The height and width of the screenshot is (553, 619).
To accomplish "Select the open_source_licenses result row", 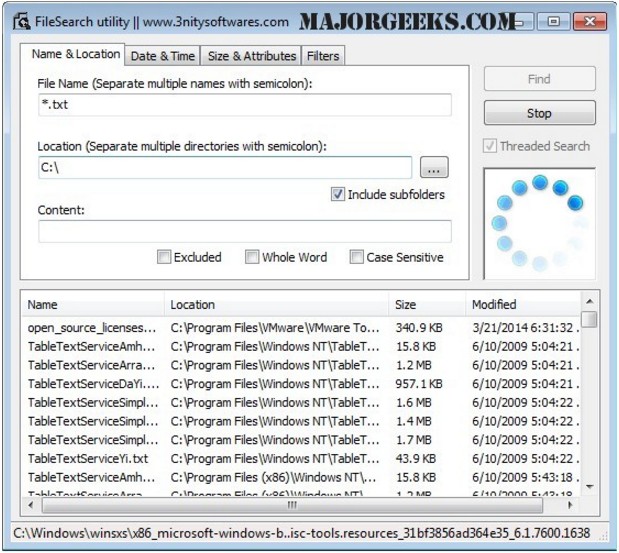I will coord(302,328).
